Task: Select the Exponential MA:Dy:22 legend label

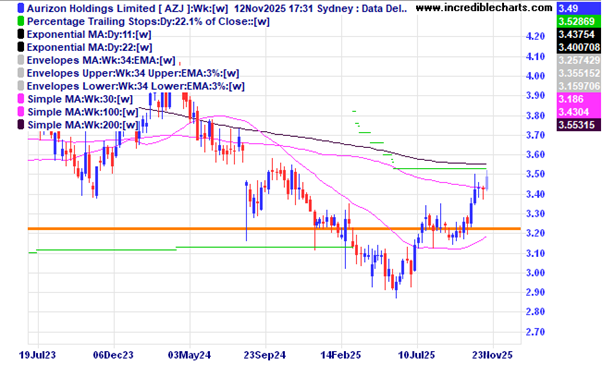Action: pyautogui.click(x=89, y=47)
